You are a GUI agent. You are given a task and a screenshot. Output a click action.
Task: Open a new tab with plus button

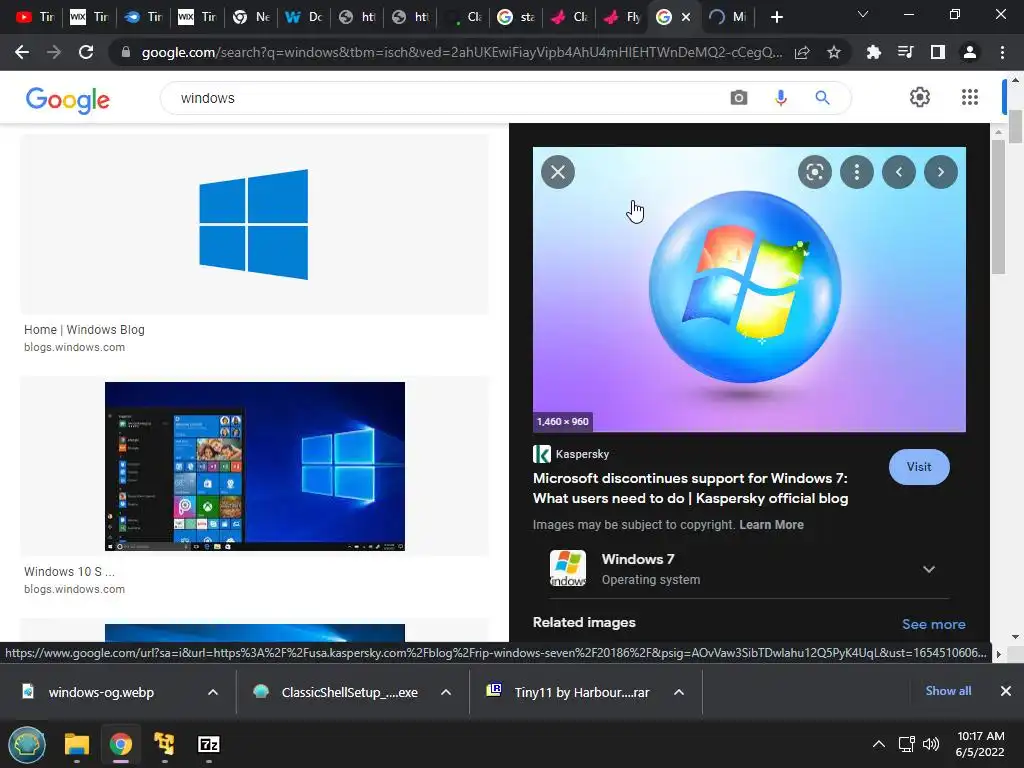click(776, 17)
